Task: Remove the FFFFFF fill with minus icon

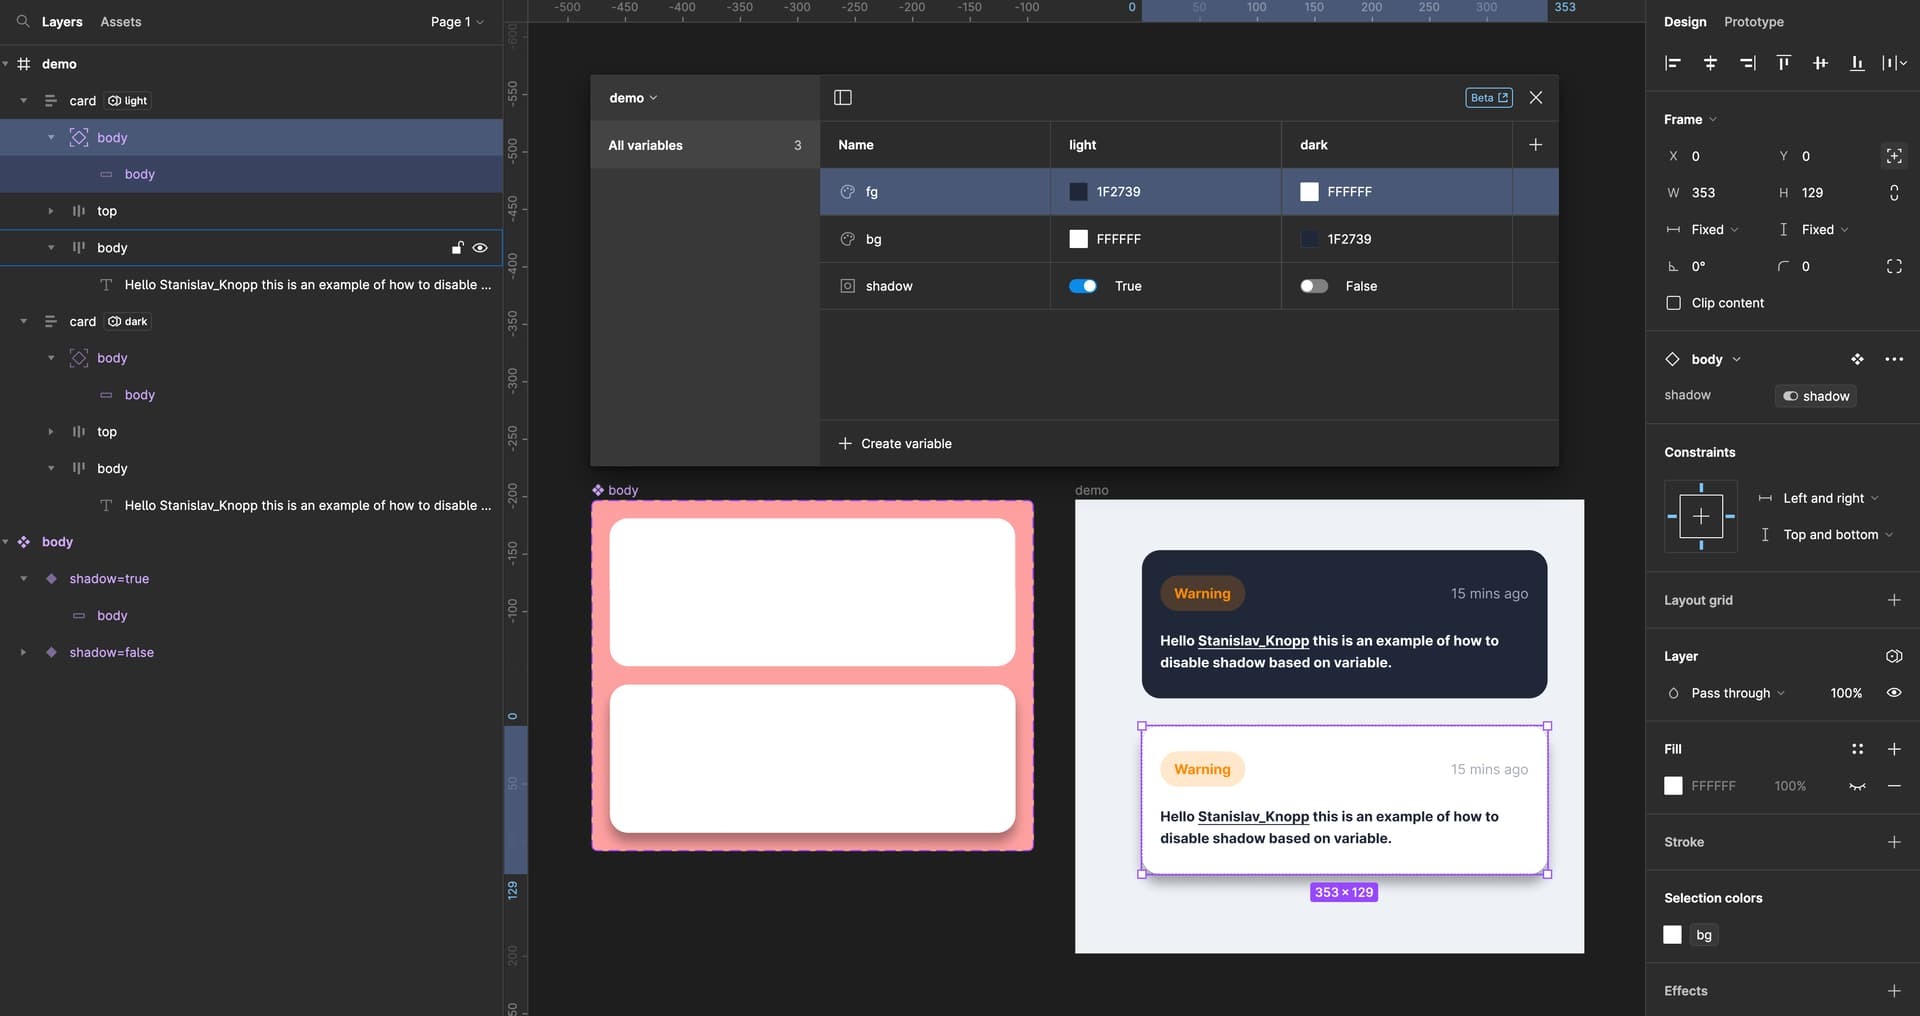Action: tap(1894, 786)
